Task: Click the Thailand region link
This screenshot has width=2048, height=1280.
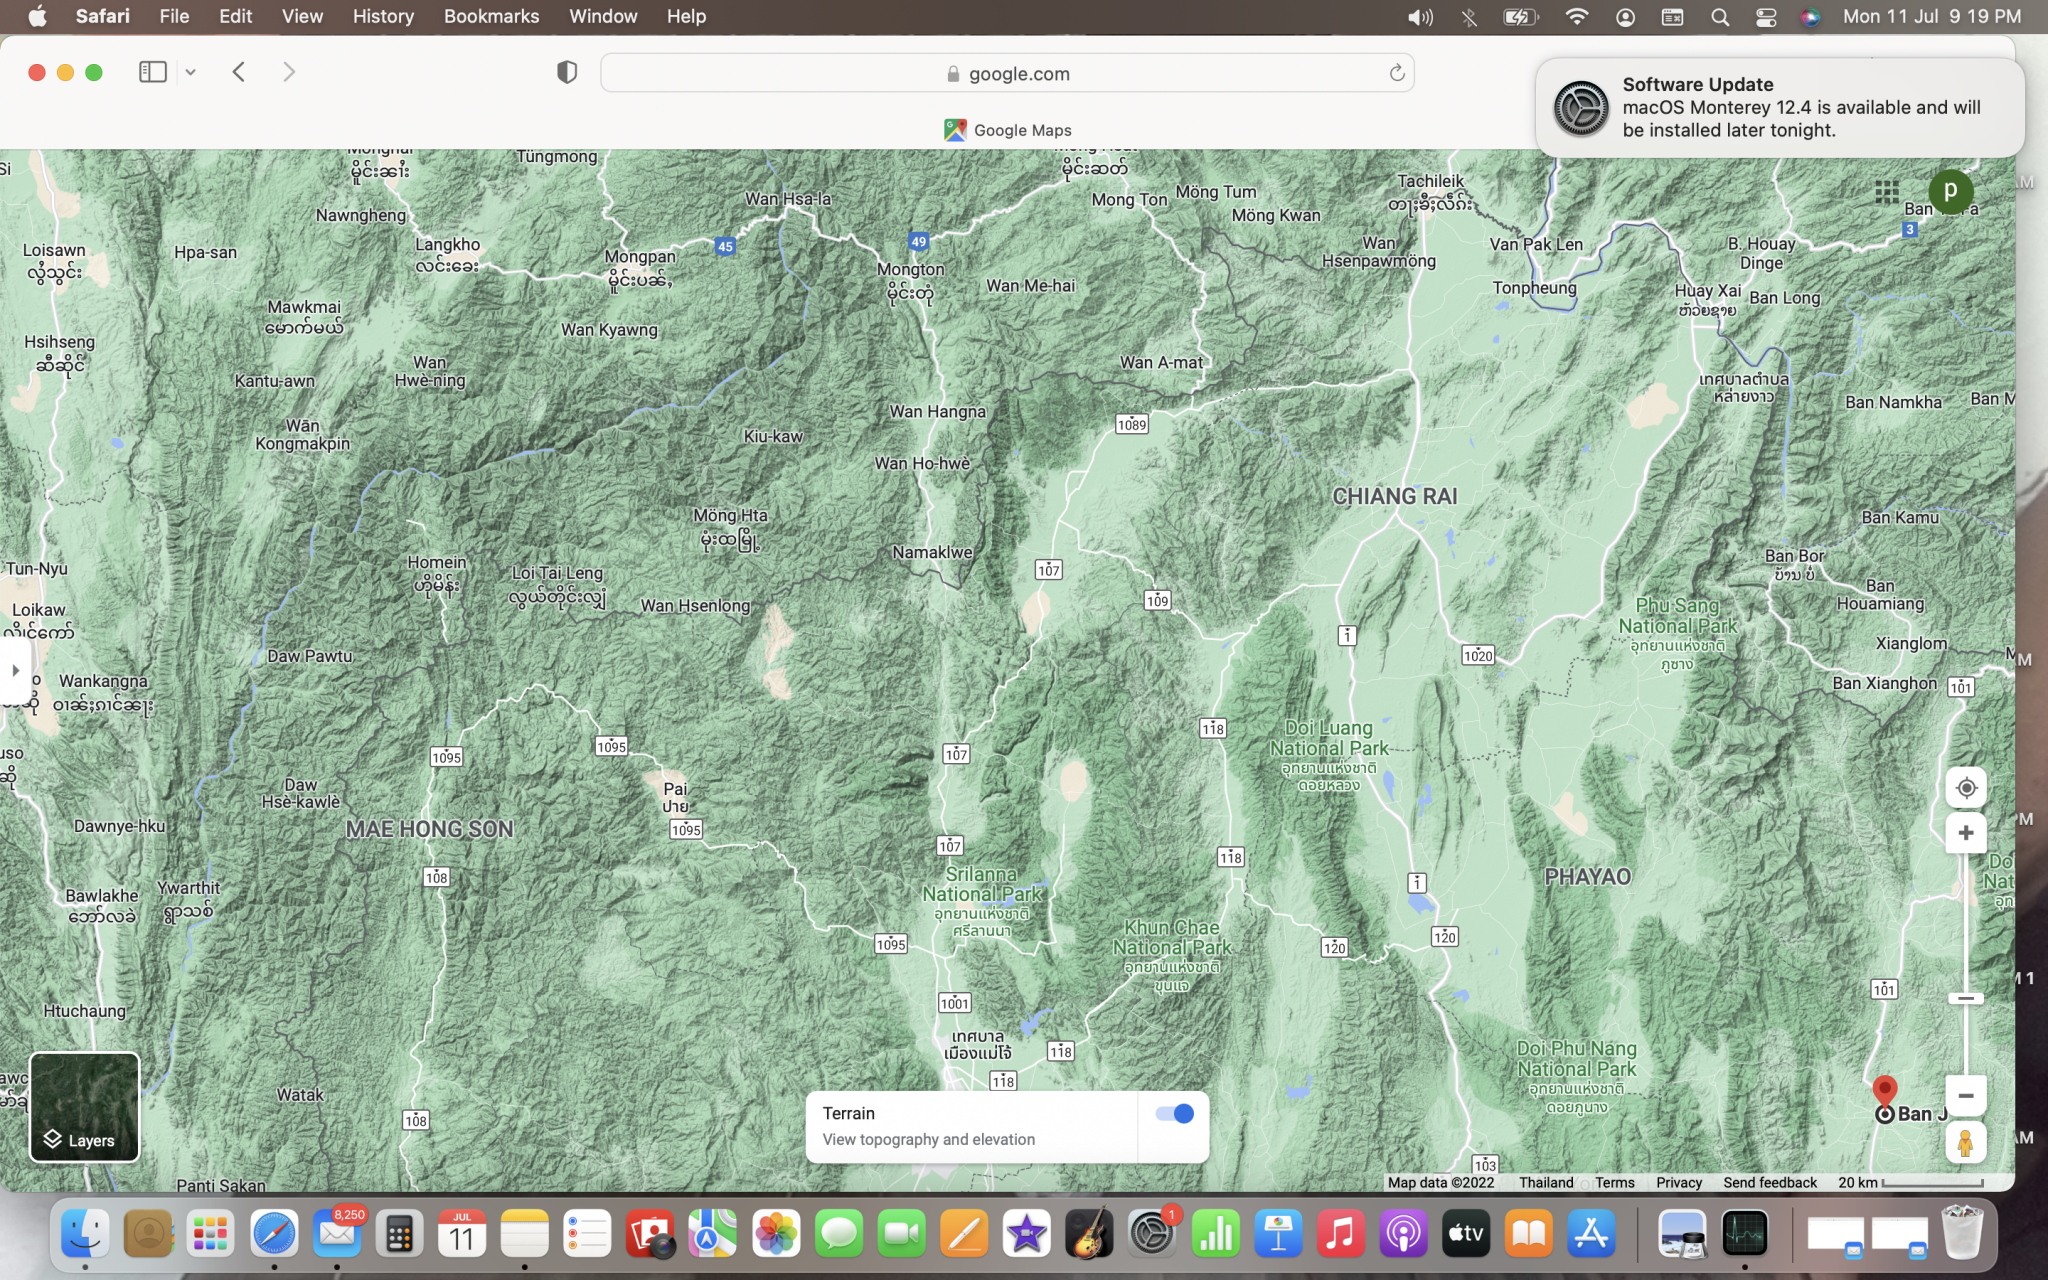Action: tap(1546, 1182)
